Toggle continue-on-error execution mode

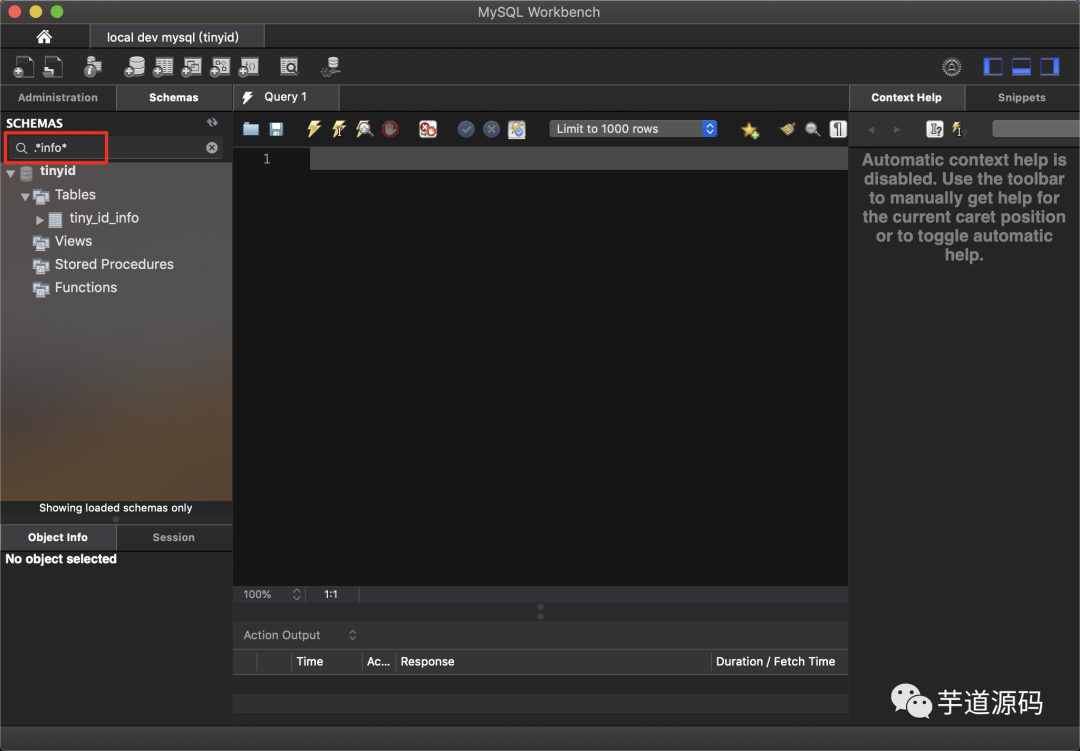[428, 129]
